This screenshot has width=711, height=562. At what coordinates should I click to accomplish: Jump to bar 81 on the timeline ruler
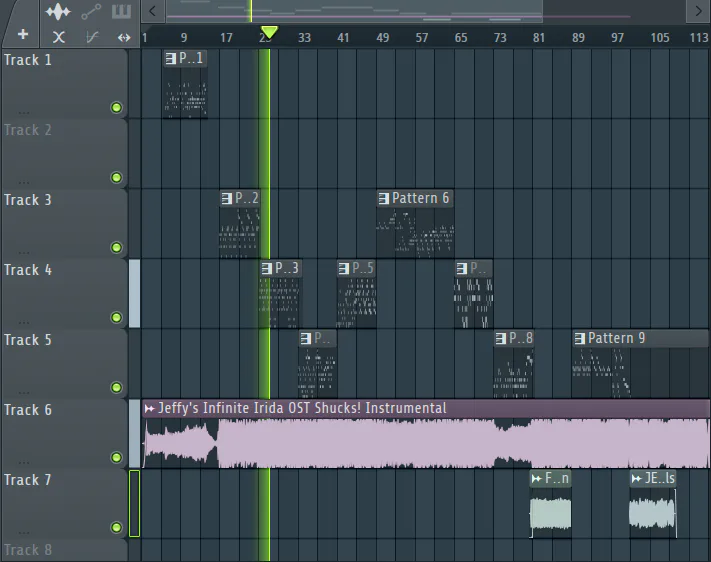coord(539,38)
